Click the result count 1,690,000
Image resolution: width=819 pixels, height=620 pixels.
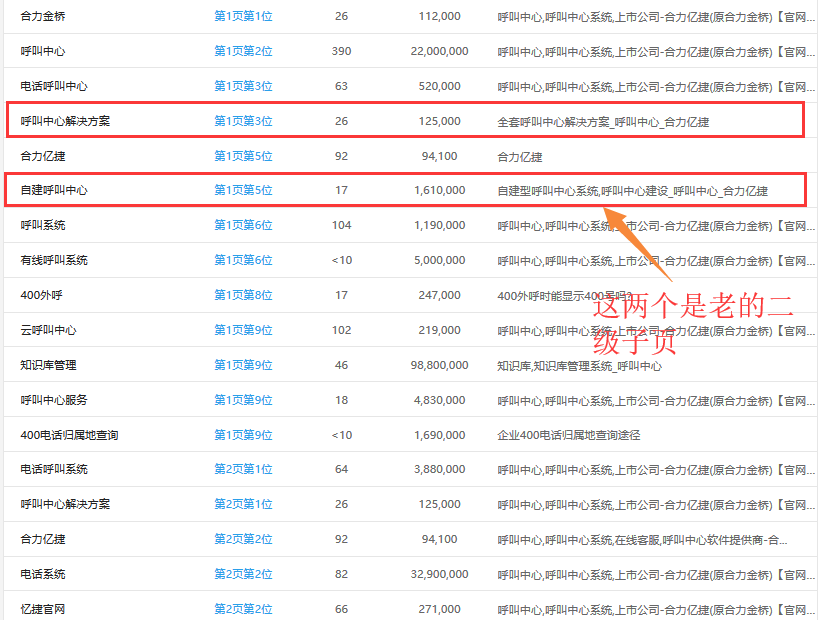[439, 435]
